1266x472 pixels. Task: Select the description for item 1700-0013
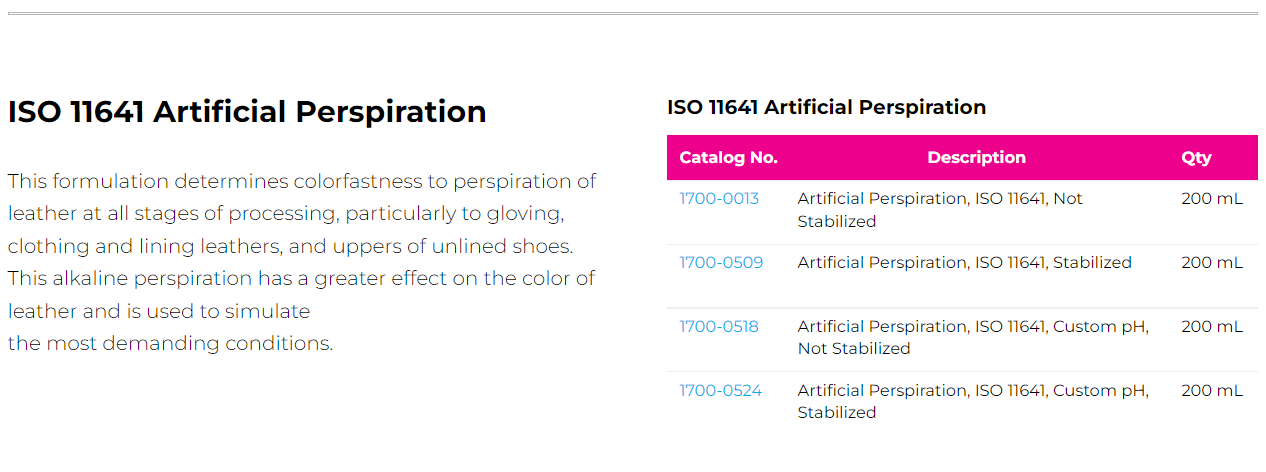point(939,210)
